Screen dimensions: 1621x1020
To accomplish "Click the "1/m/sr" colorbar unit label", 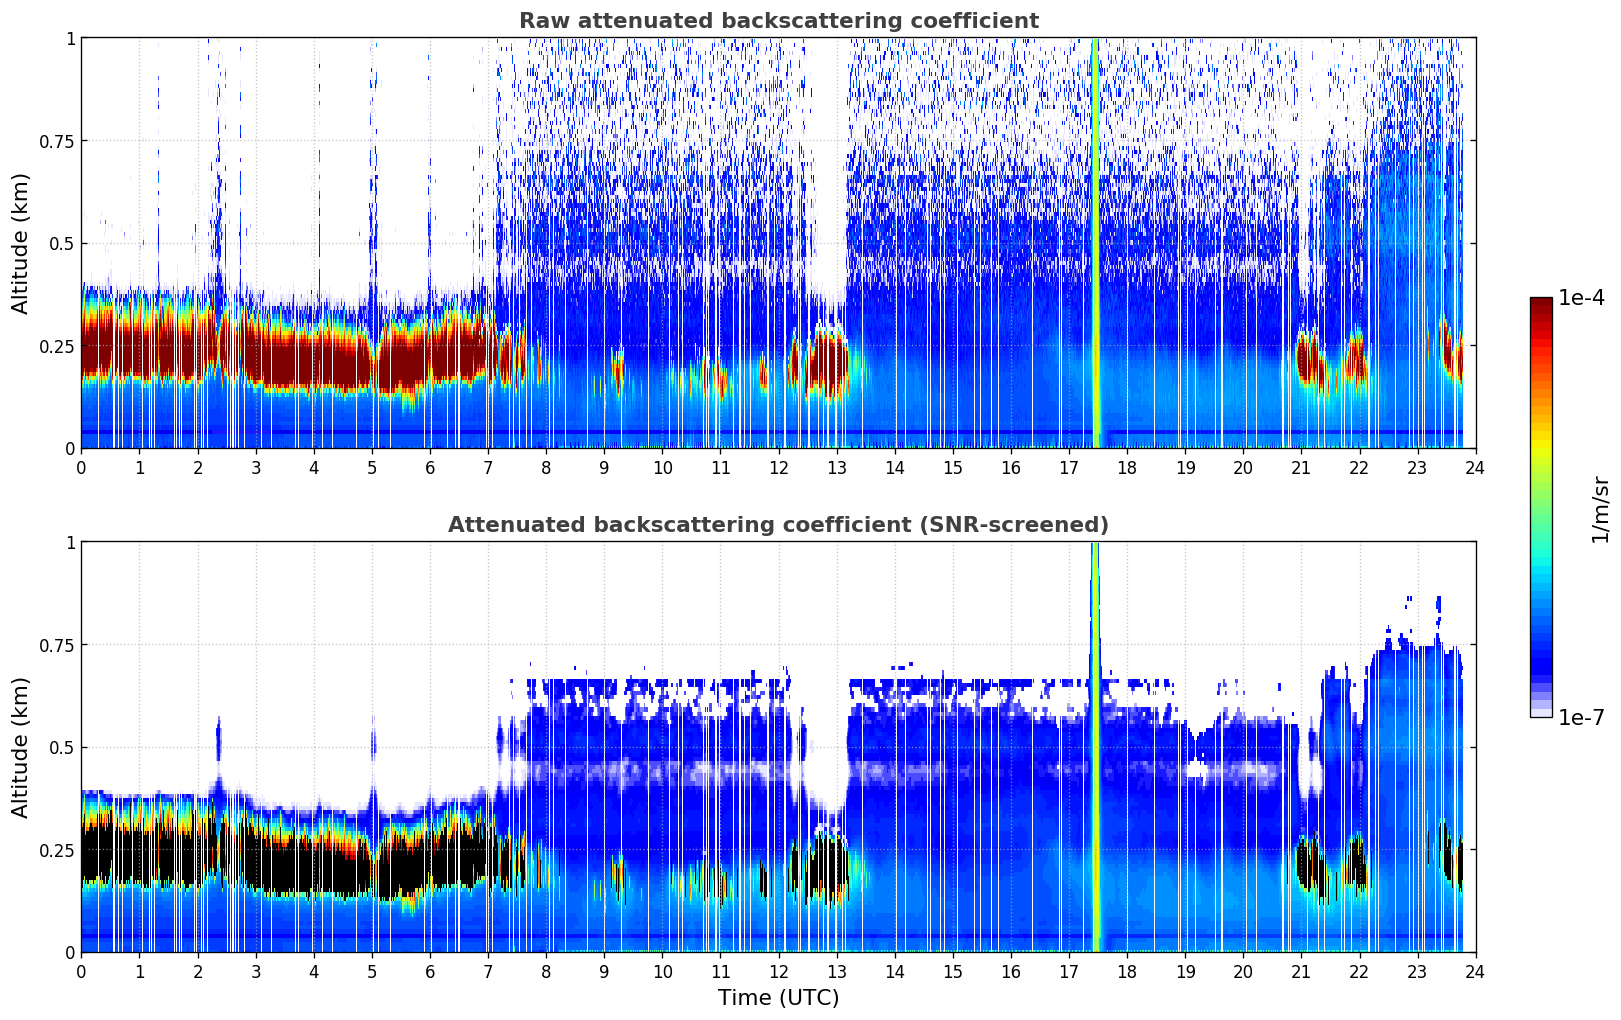I will tap(1600, 509).
